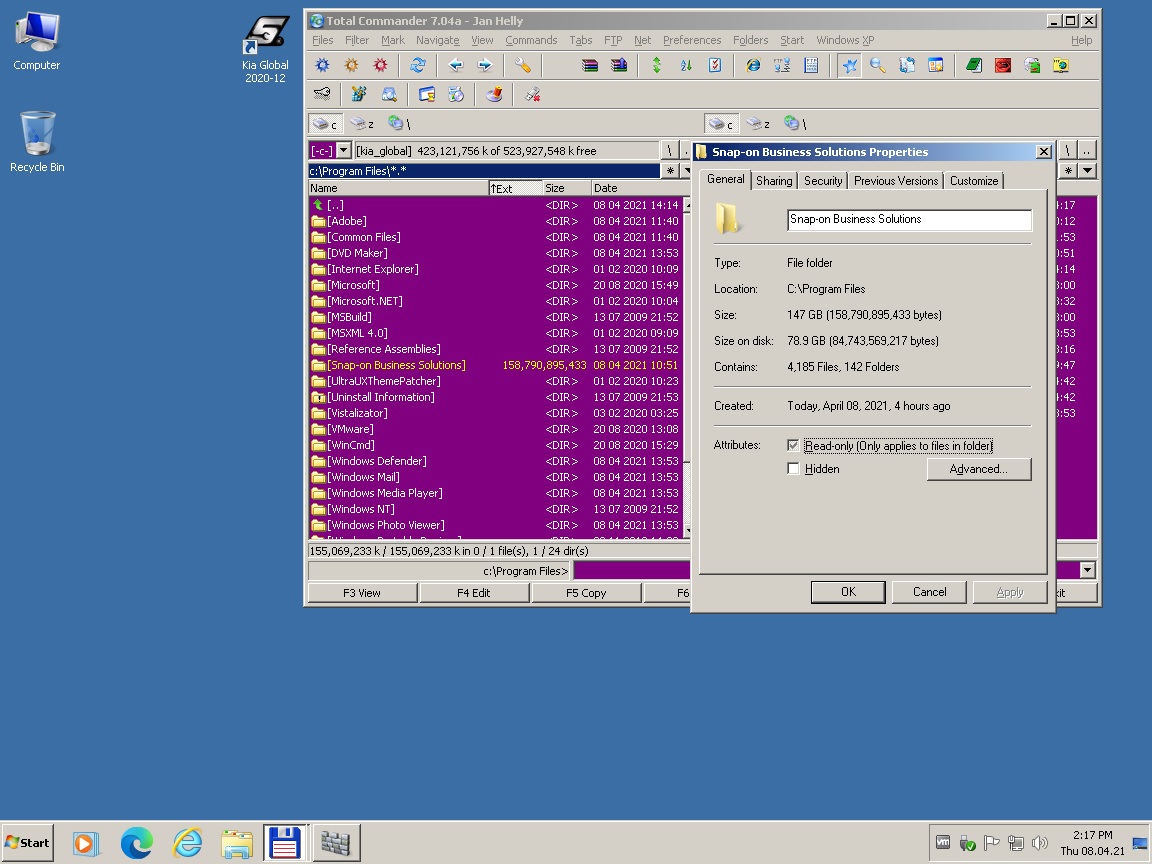Open Microsoft Edge from the taskbar
Viewport: 1152px width, 864px height.
pyautogui.click(x=137, y=843)
